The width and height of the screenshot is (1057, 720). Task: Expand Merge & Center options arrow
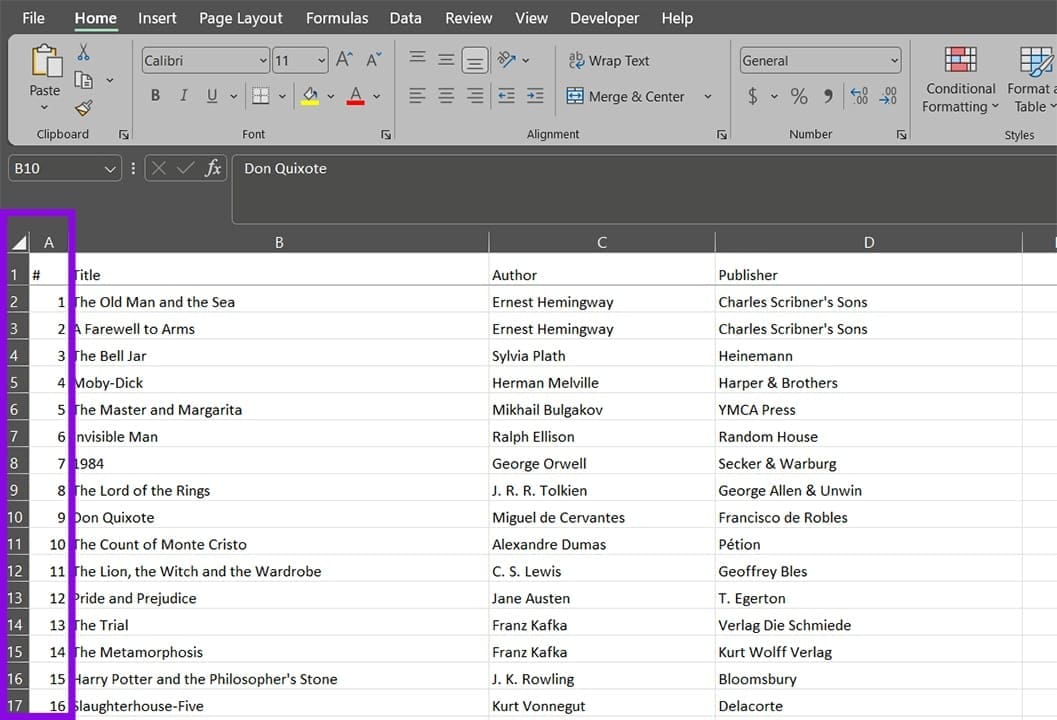tap(708, 96)
